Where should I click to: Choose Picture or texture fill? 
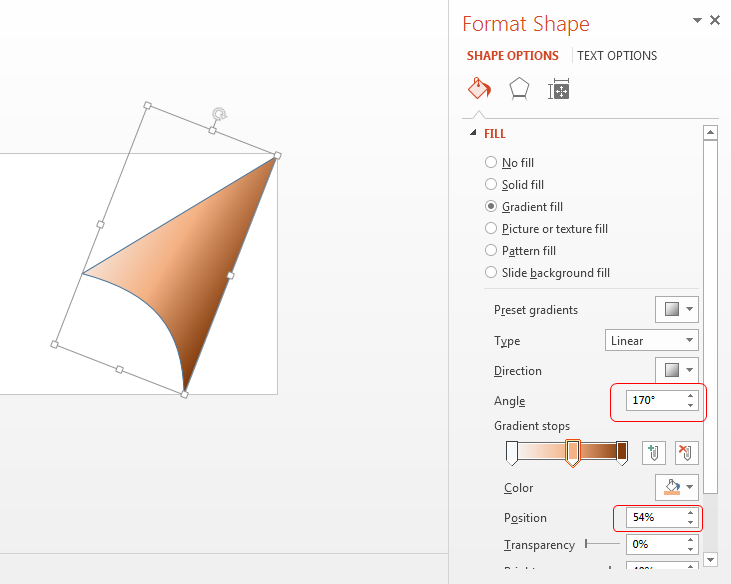coord(546,228)
